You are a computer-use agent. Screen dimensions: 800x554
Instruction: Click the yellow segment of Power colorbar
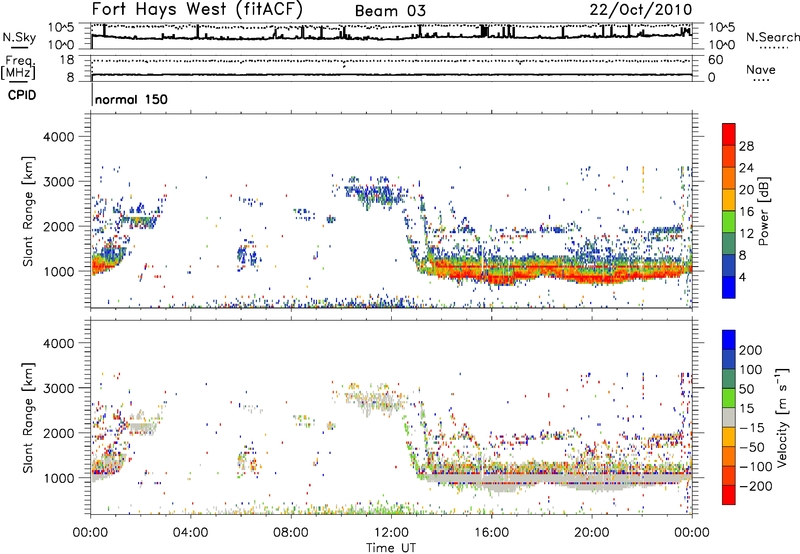click(729, 200)
